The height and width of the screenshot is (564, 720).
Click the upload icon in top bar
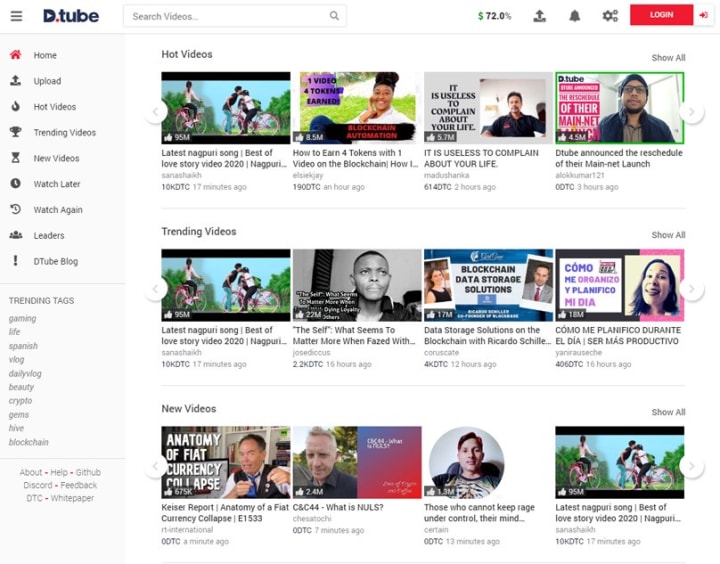coord(540,16)
